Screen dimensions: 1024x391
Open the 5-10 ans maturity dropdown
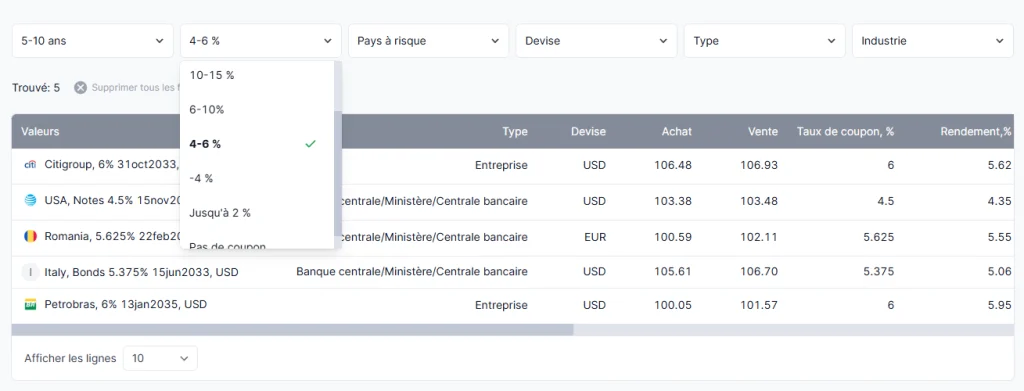tap(93, 40)
